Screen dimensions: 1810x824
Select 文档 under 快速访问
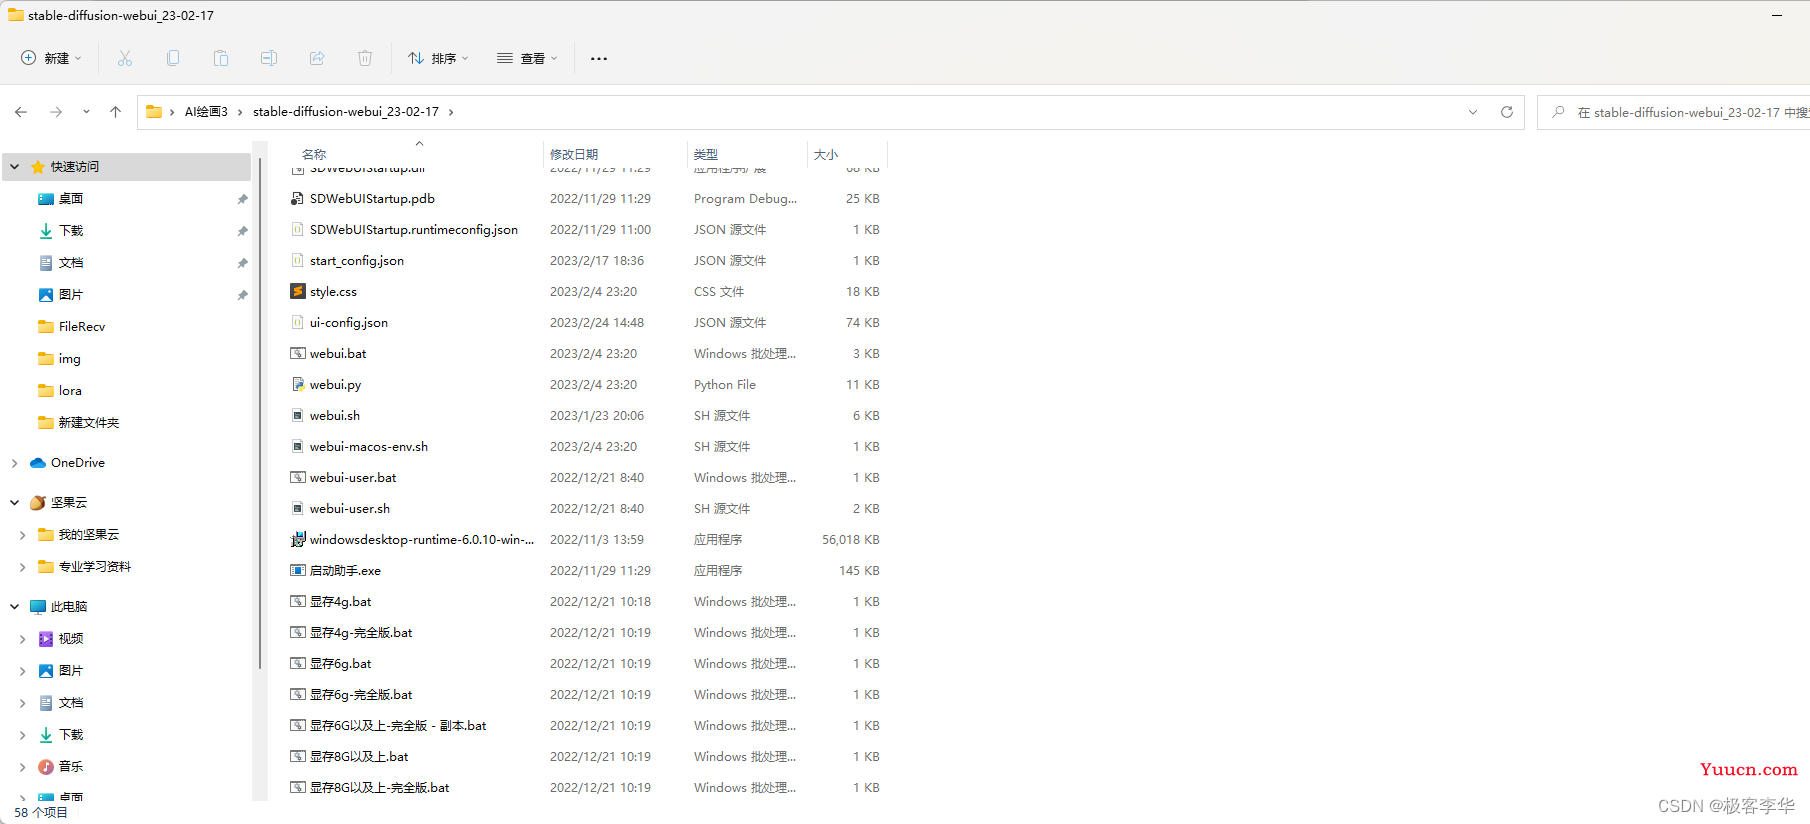71,262
